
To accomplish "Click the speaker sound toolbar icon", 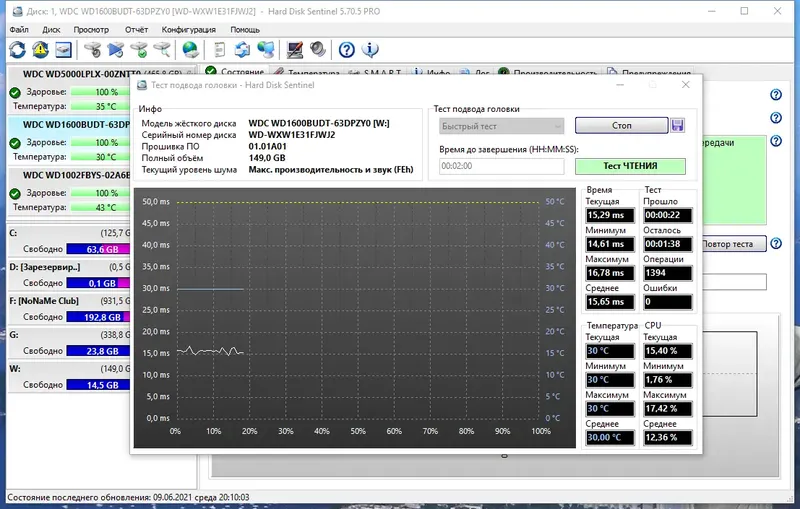I will tap(318, 49).
